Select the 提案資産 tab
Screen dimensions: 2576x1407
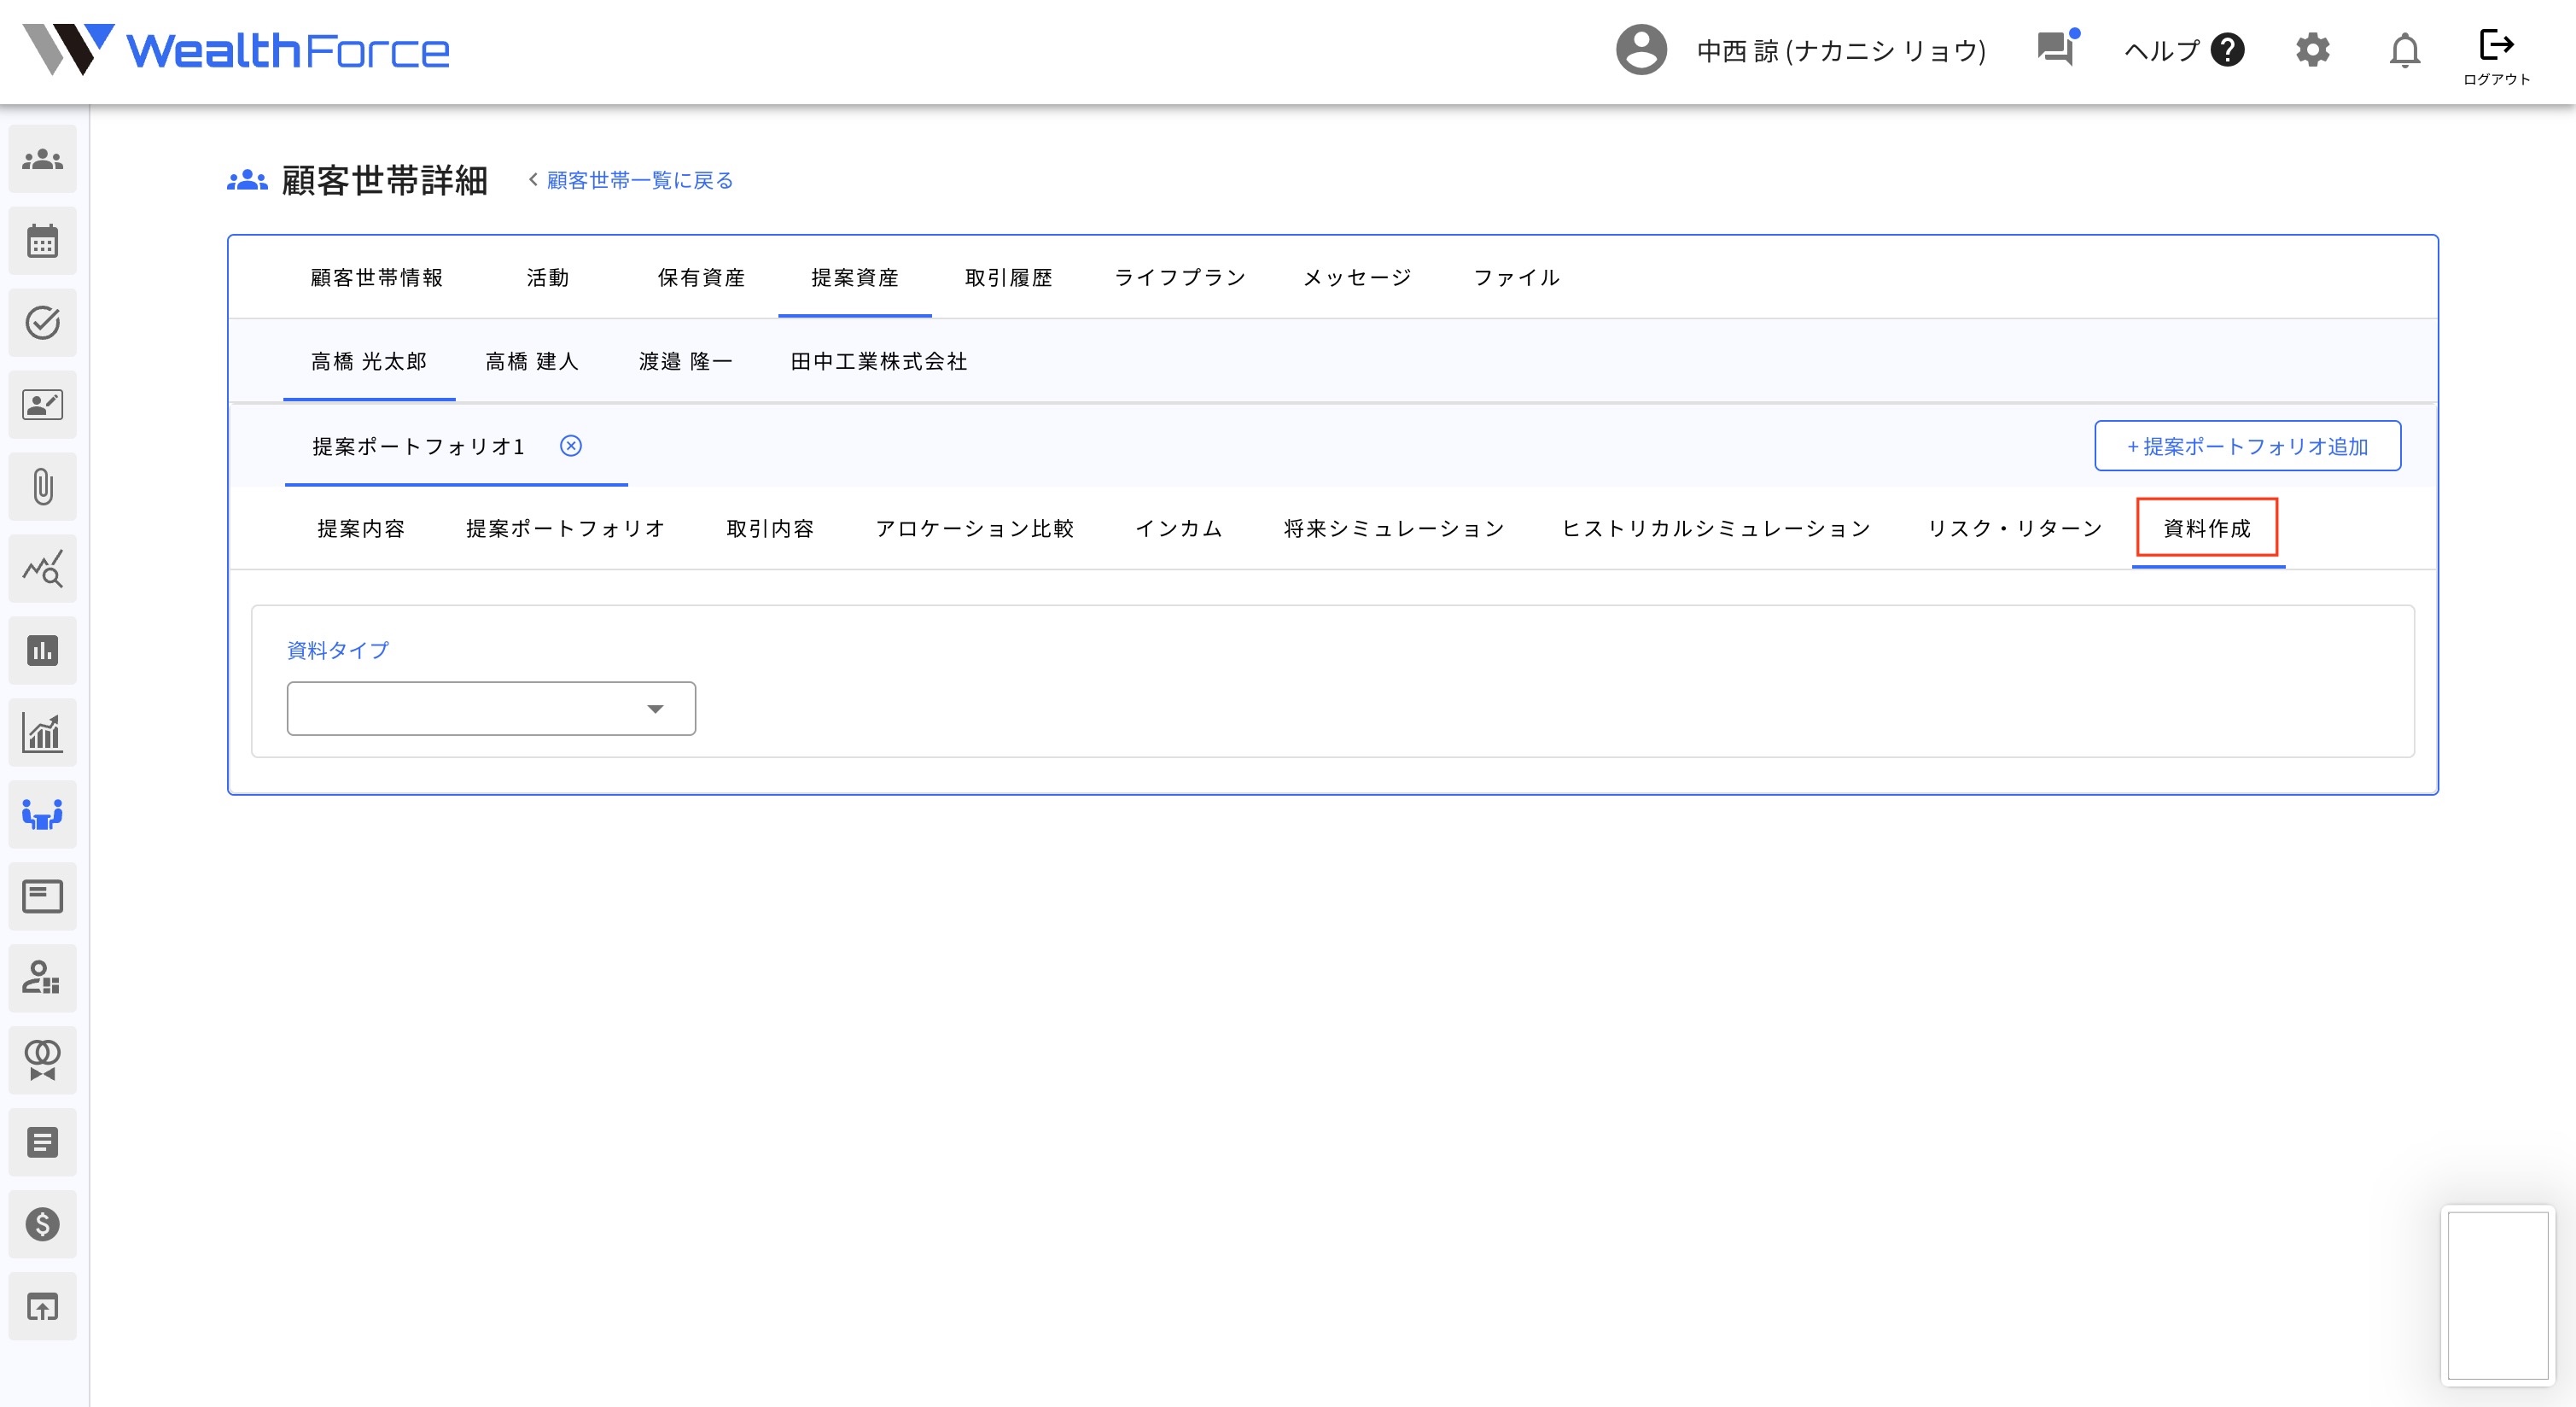(855, 278)
